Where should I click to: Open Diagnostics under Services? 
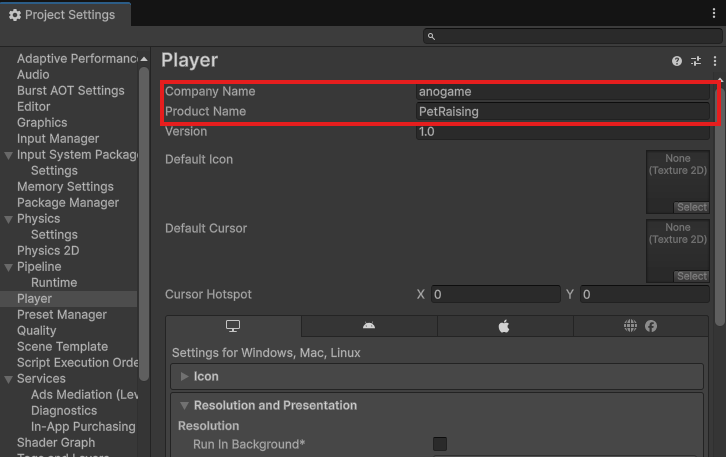pos(64,411)
